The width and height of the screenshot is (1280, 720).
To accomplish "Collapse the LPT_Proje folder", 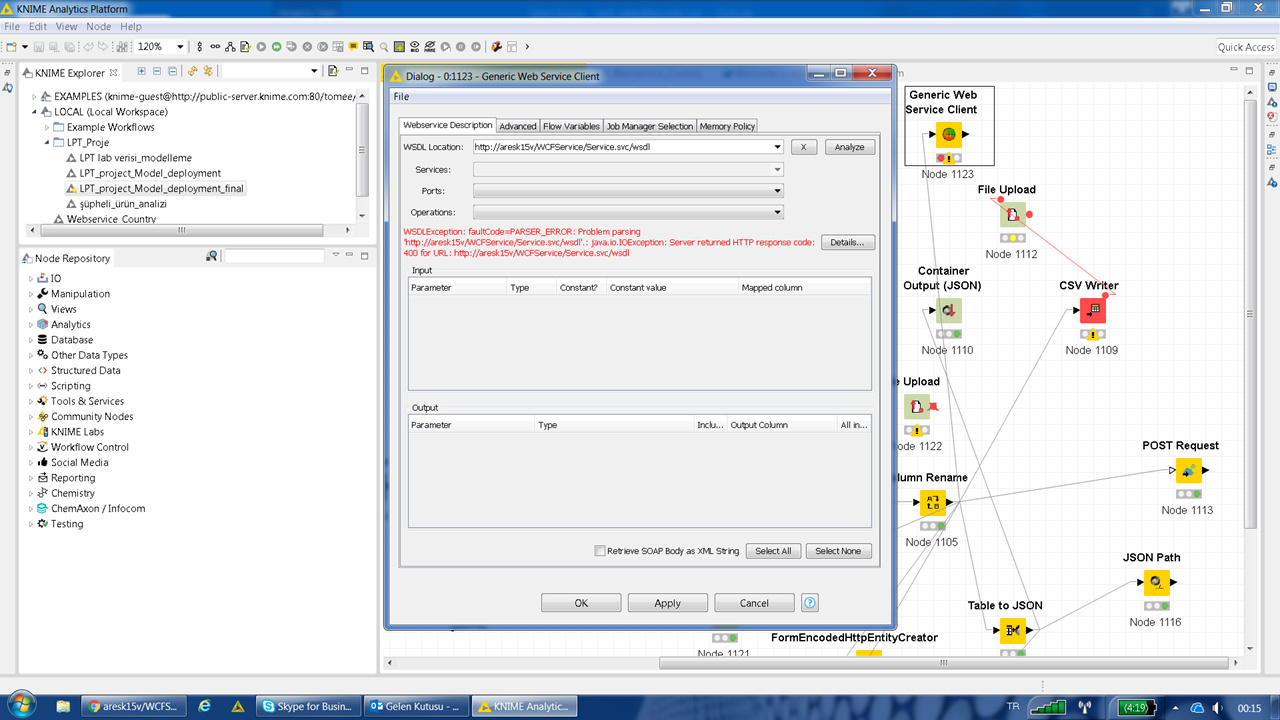I will point(46,143).
